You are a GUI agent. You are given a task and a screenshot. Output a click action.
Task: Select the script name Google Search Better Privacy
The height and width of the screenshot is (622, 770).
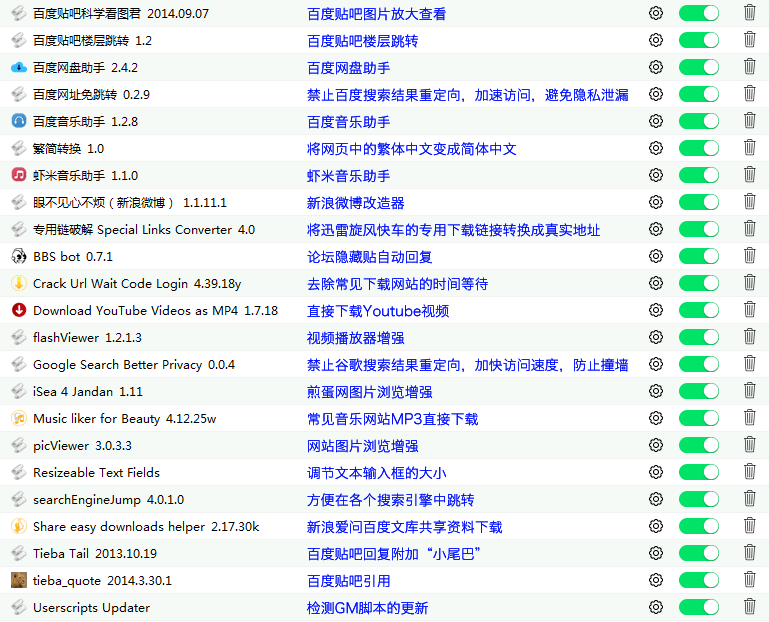pyautogui.click(x=134, y=365)
